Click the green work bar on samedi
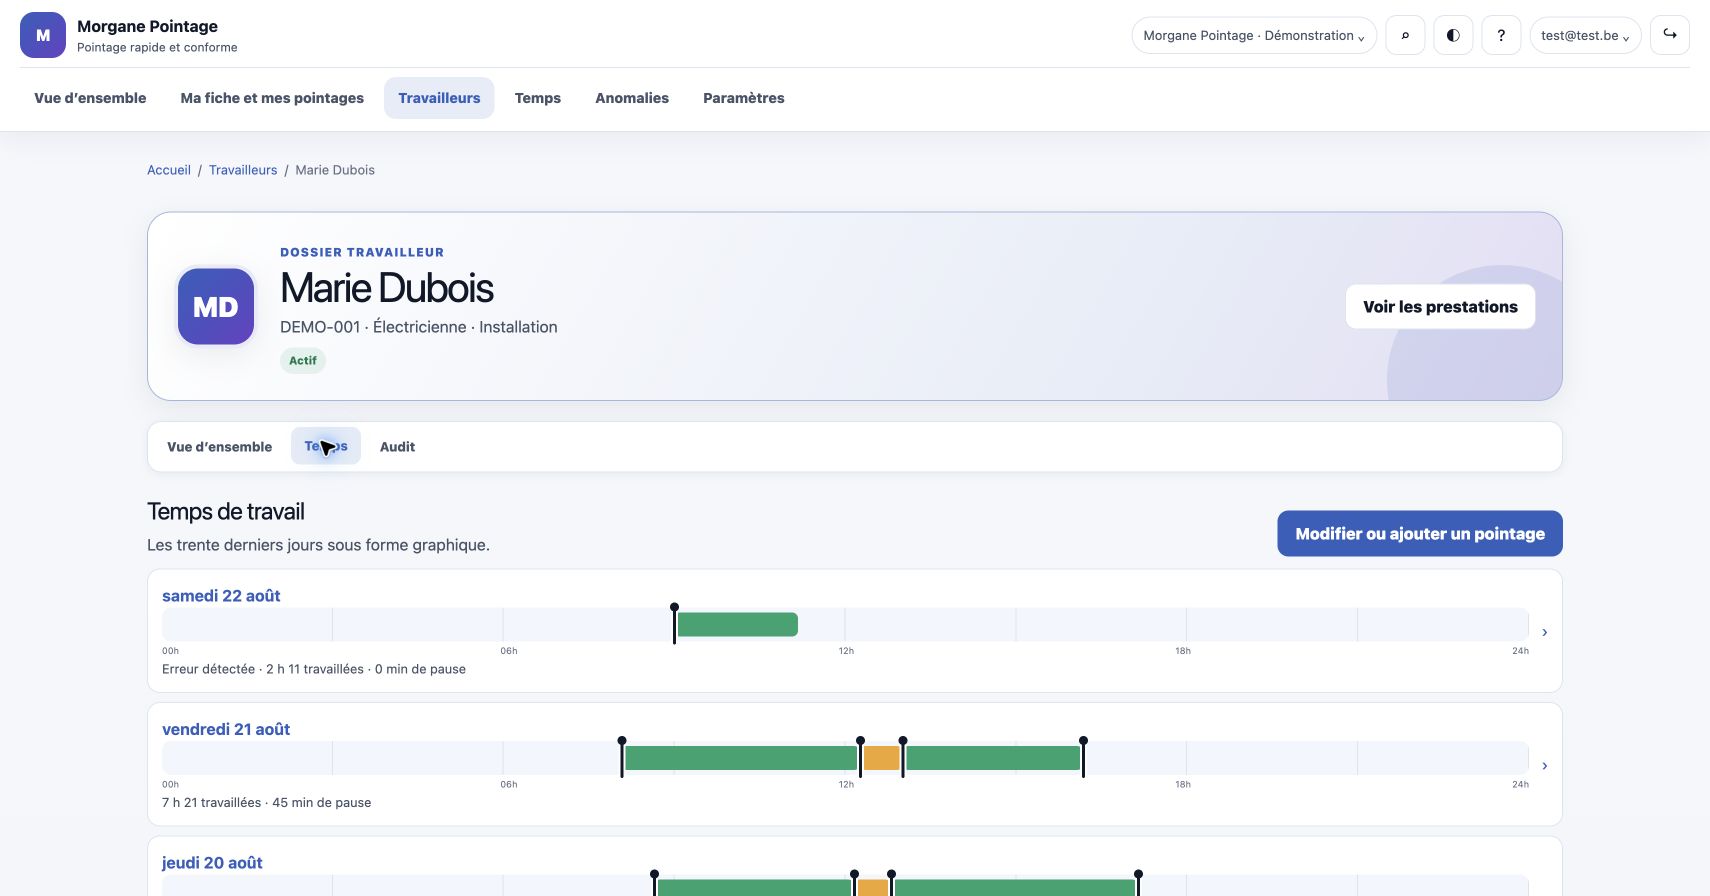This screenshot has height=896, width=1710. pos(738,624)
